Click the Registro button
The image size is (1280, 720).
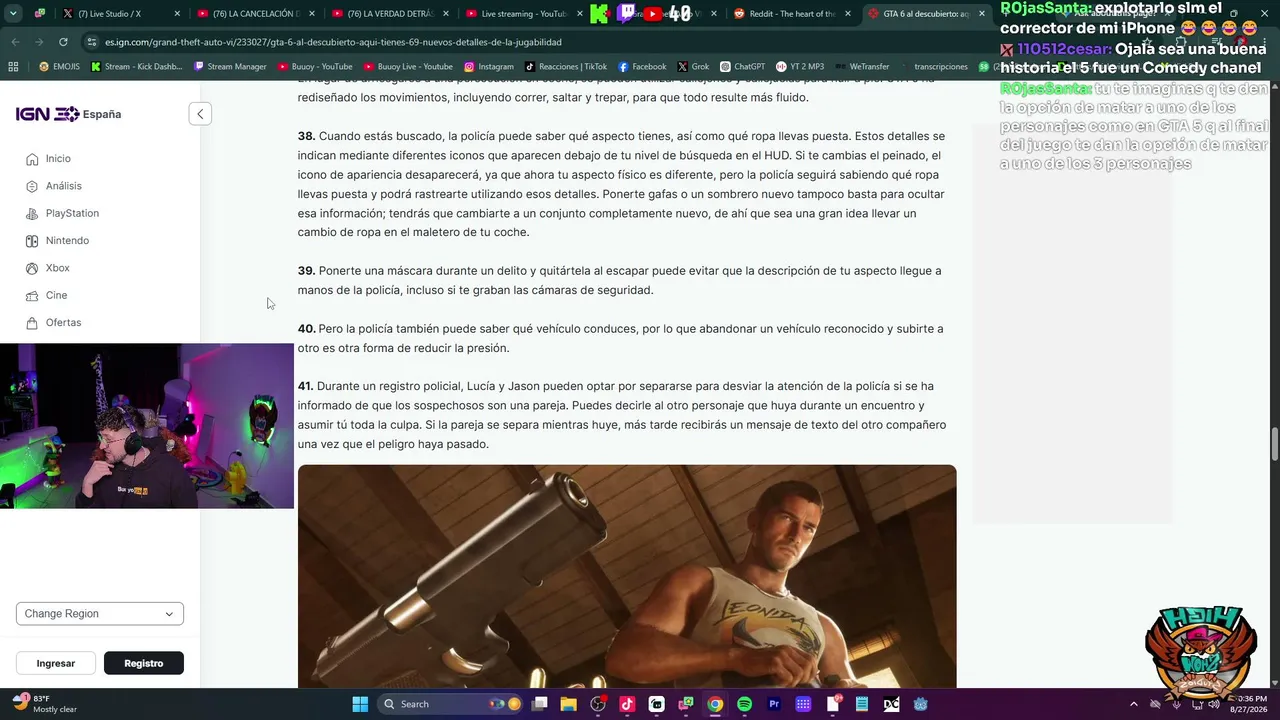pos(144,663)
